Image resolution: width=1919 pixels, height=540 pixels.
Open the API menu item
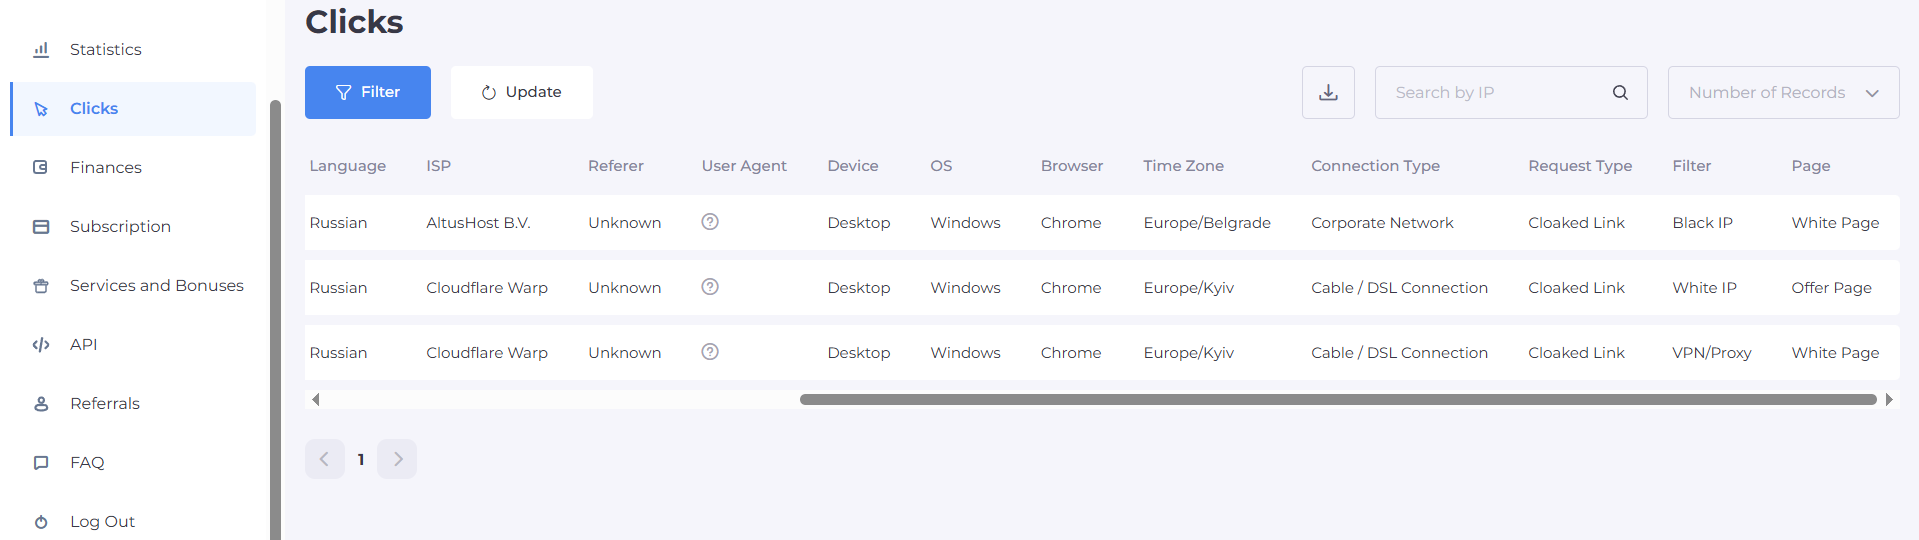tap(83, 345)
